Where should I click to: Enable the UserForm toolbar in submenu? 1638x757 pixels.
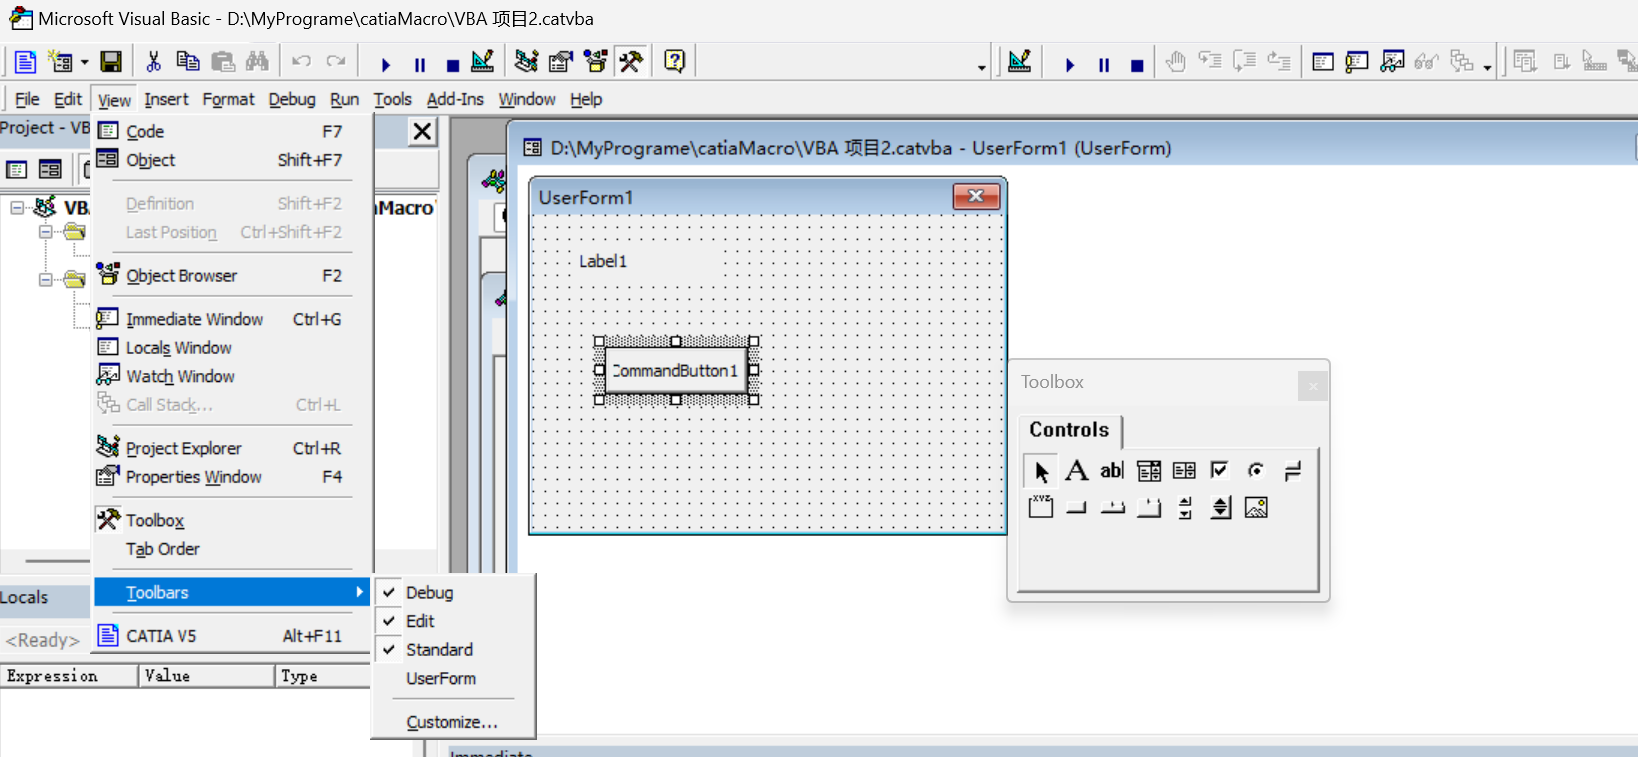[453, 678]
